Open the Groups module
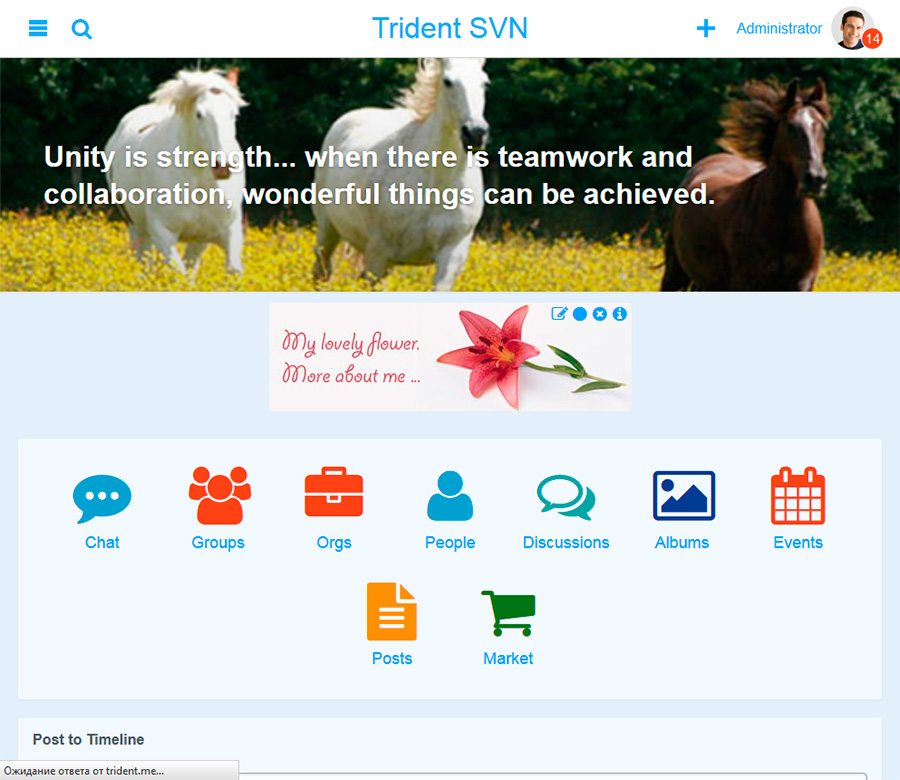 click(x=218, y=510)
